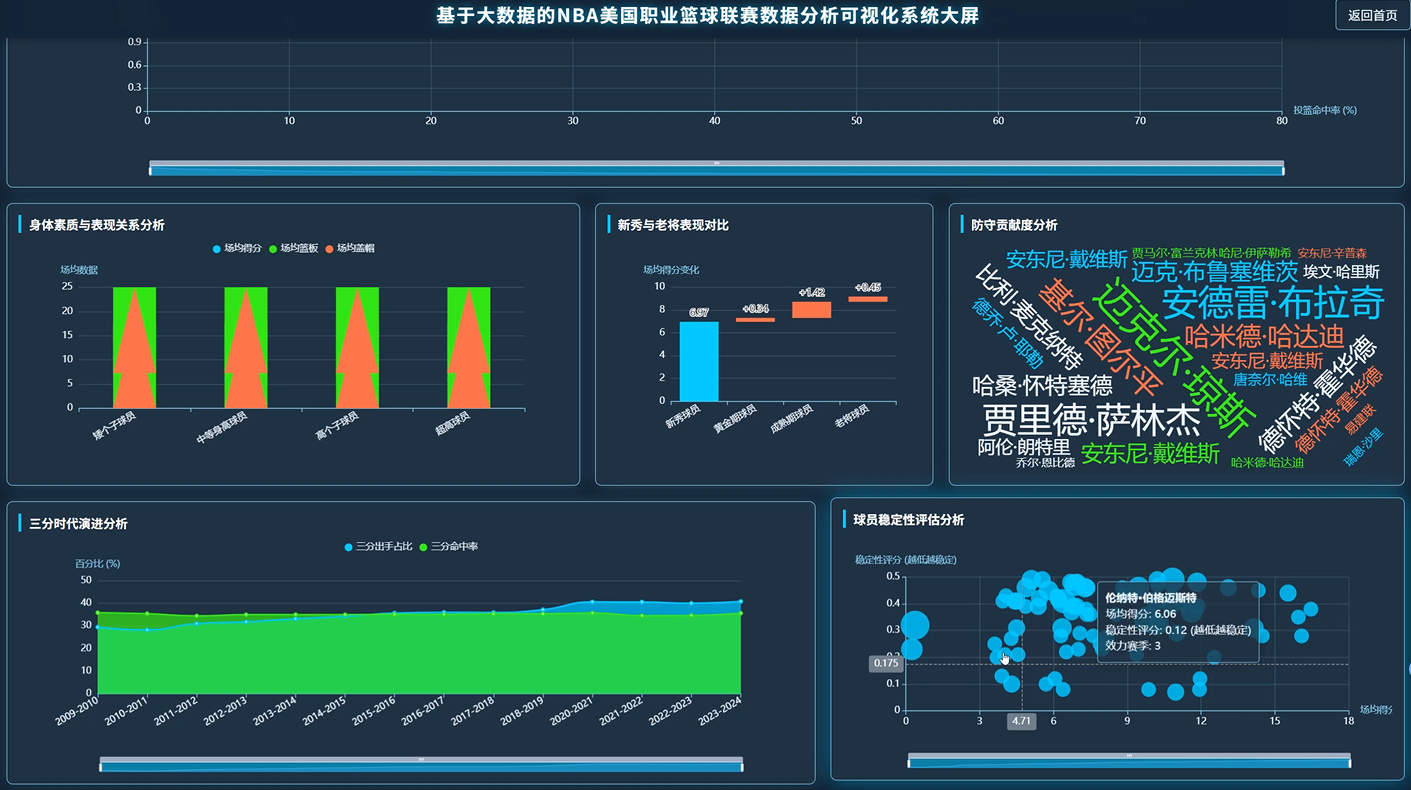Select the slanted 比利·麦克纳特 word
Image resolution: width=1411 pixels, height=790 pixels.
(x=1030, y=316)
